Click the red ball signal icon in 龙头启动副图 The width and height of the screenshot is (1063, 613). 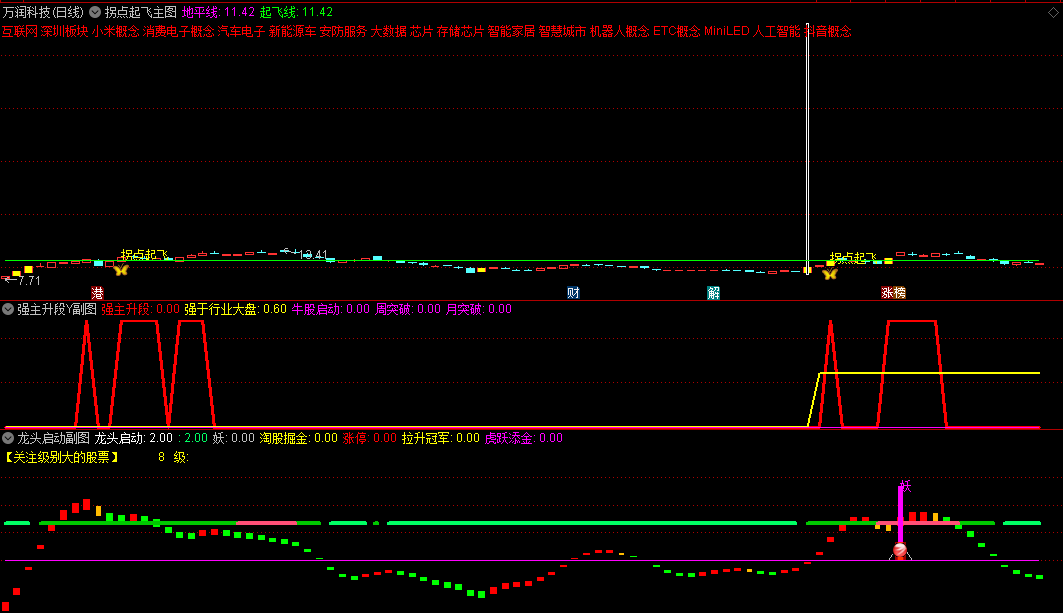(900, 550)
